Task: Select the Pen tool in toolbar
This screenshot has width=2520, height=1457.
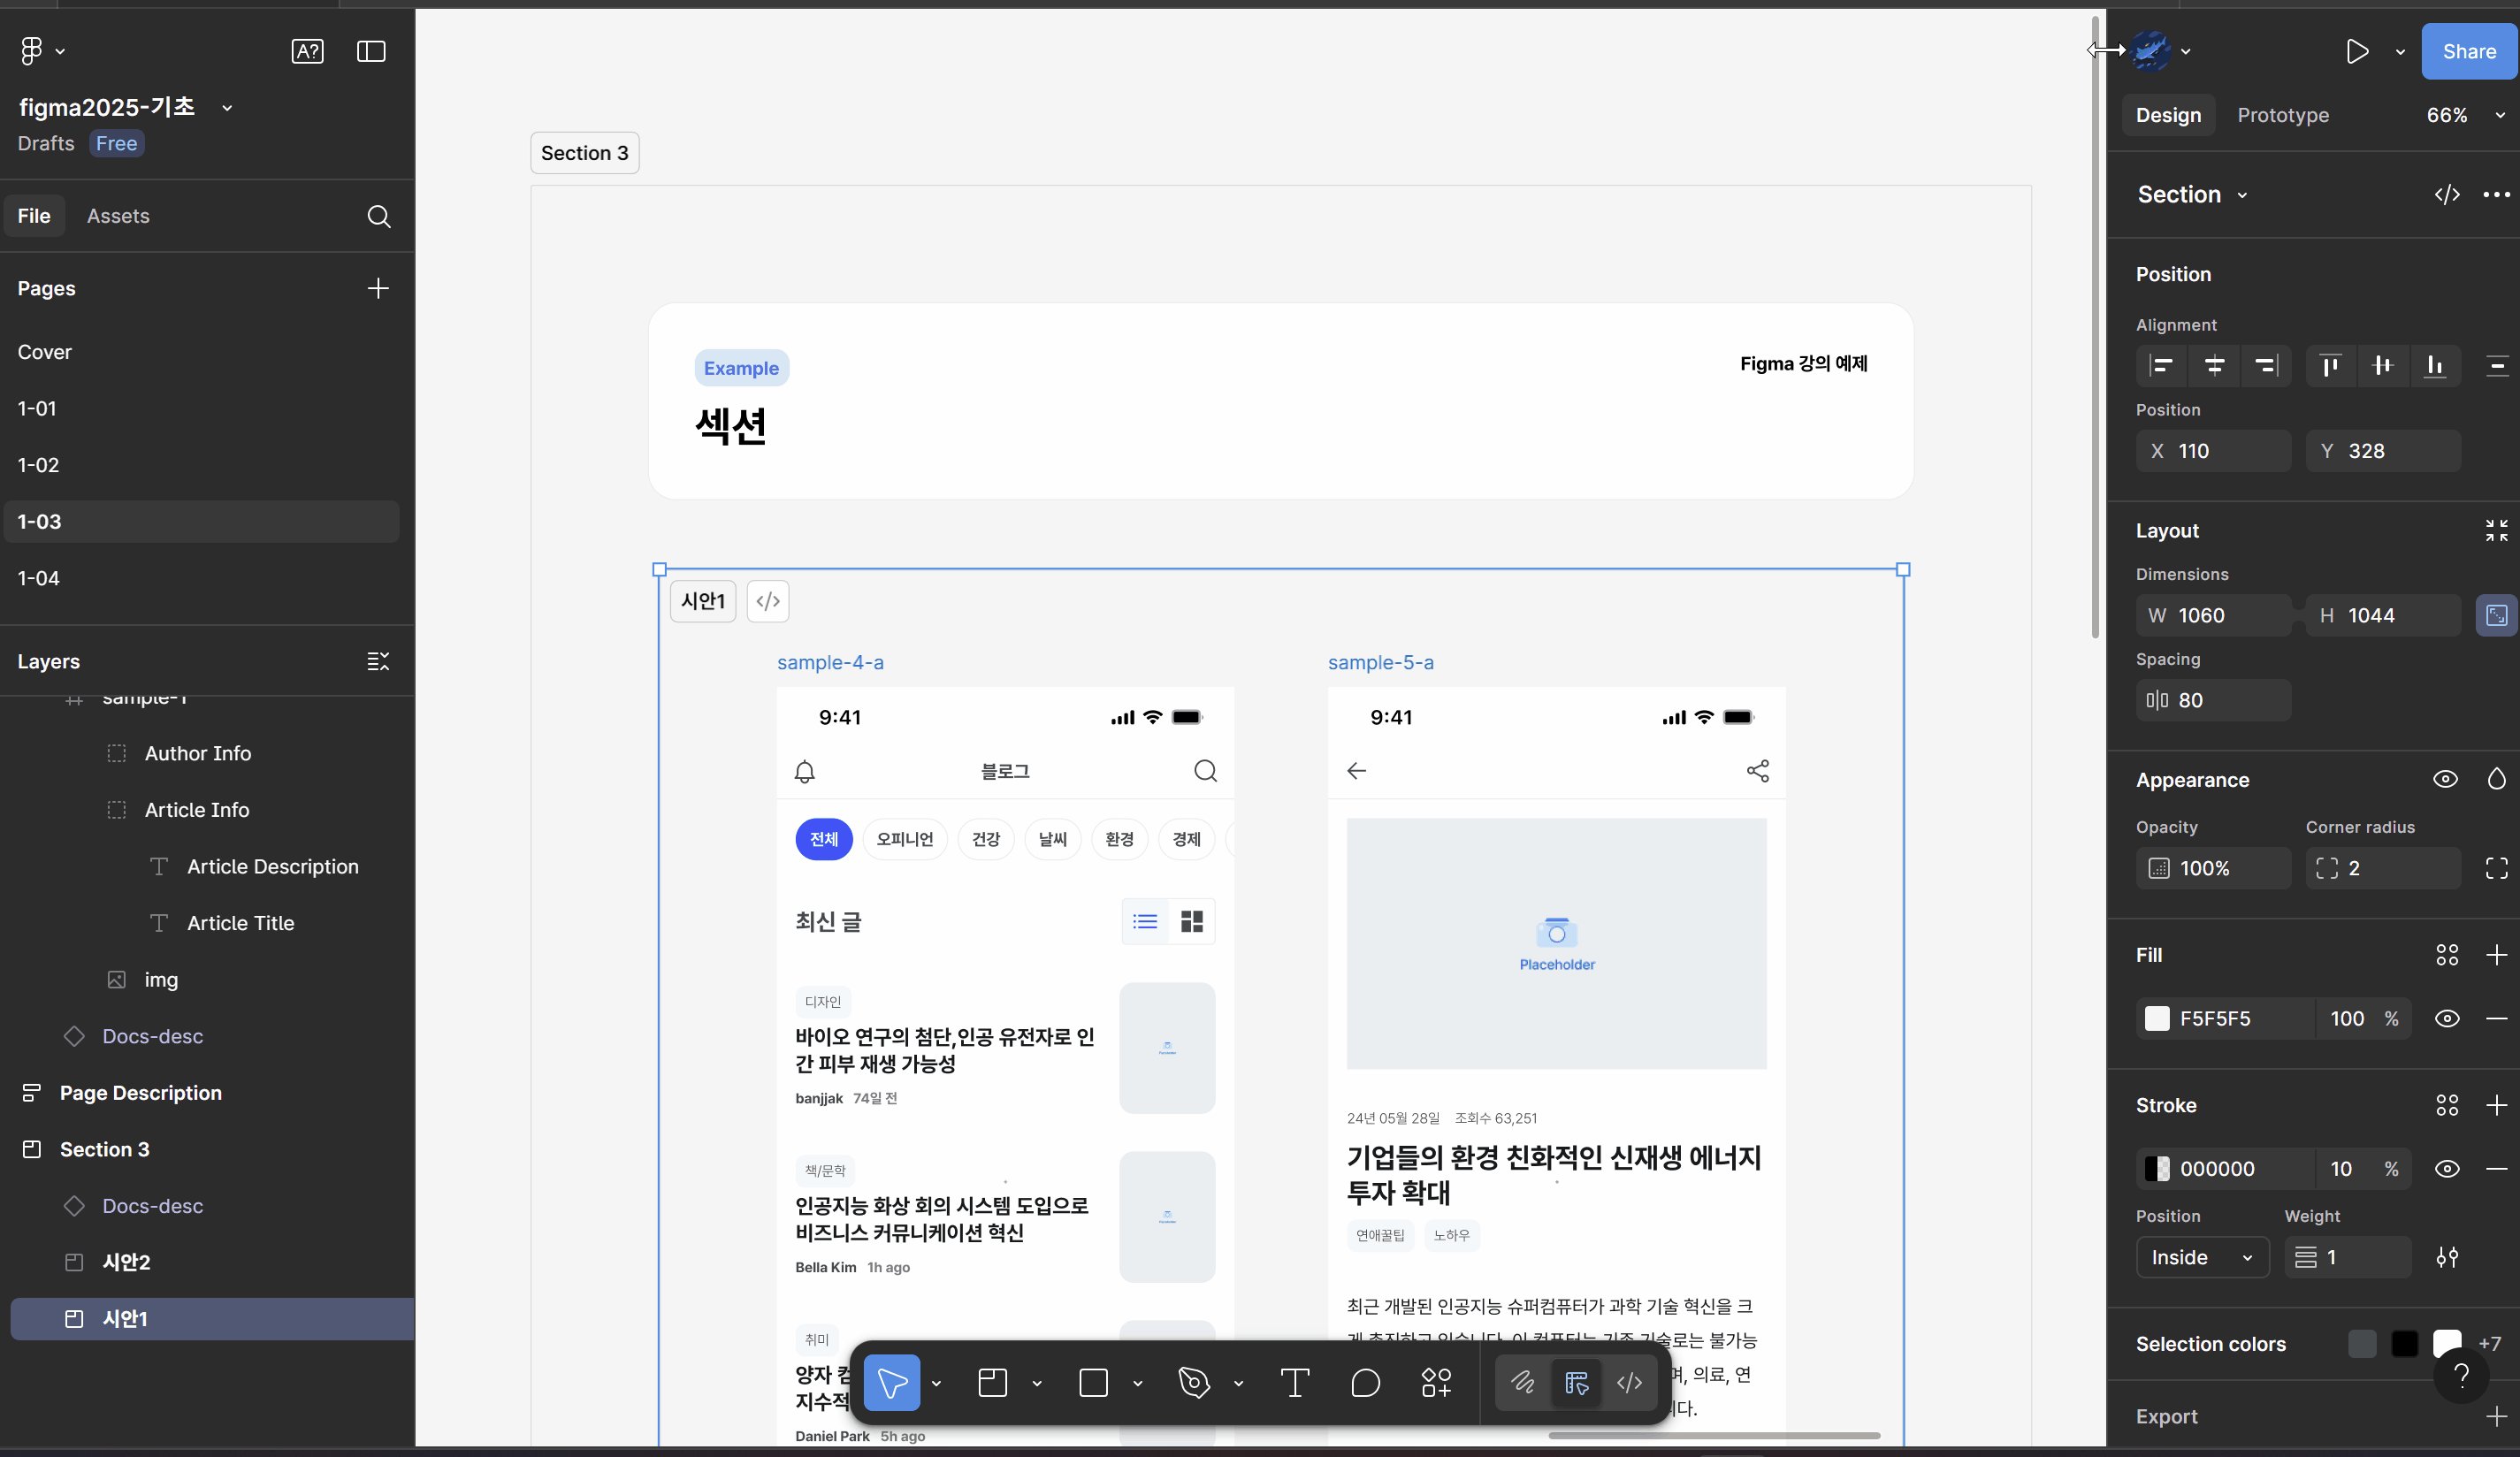Action: tap(1194, 1383)
